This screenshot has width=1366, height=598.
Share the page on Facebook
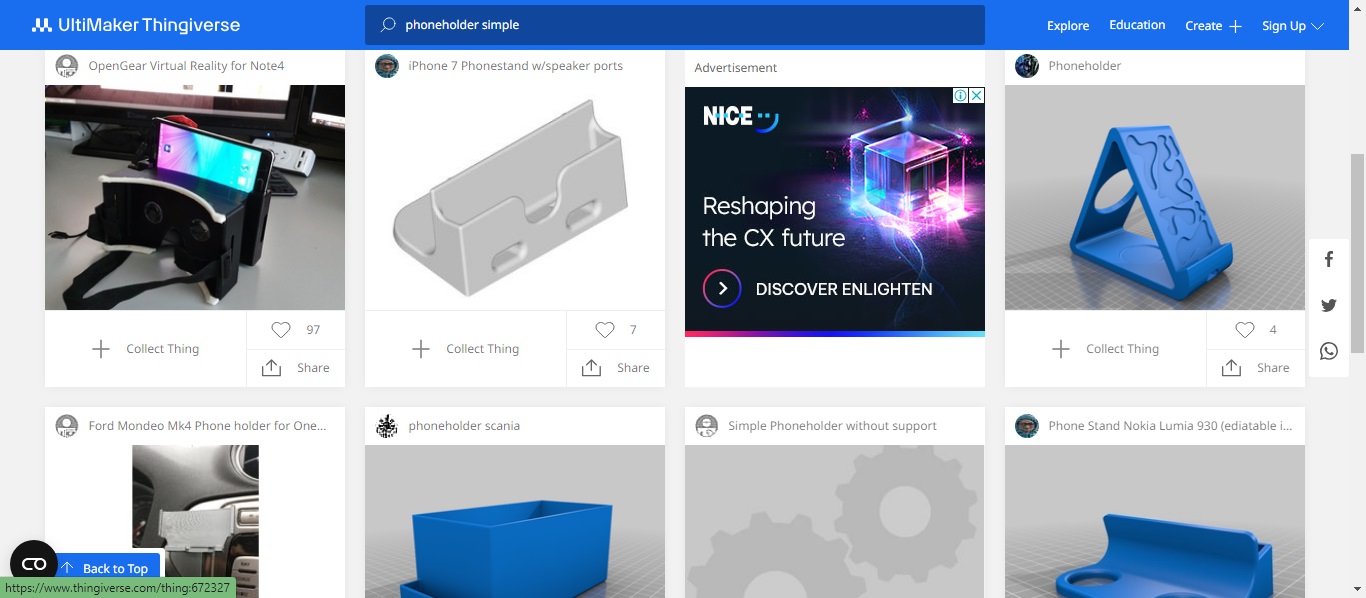pos(1329,260)
